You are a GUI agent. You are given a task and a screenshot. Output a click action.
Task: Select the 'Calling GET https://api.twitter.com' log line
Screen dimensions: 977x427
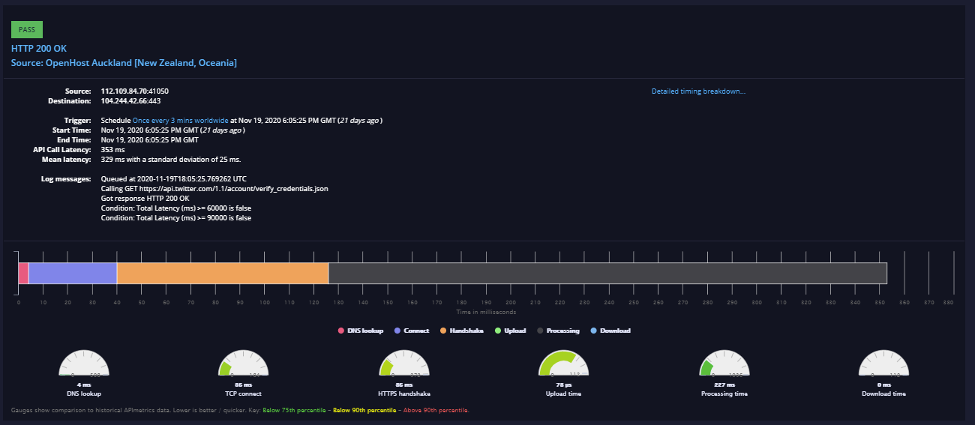[x=214, y=188]
